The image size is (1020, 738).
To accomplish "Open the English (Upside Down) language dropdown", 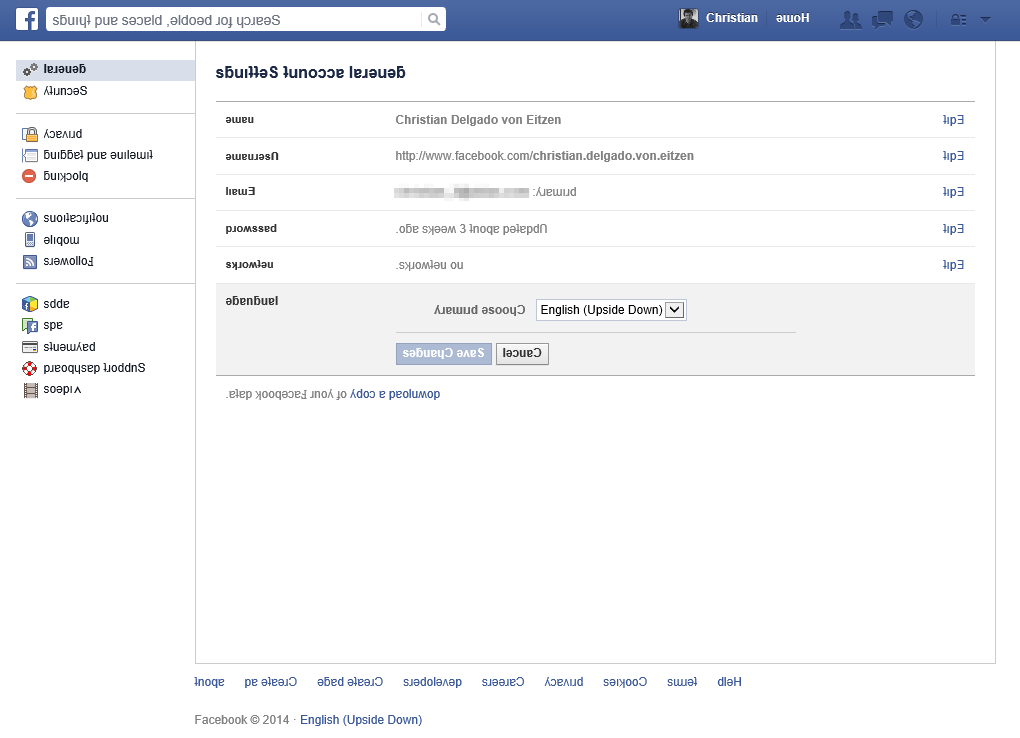I will click(x=611, y=310).
